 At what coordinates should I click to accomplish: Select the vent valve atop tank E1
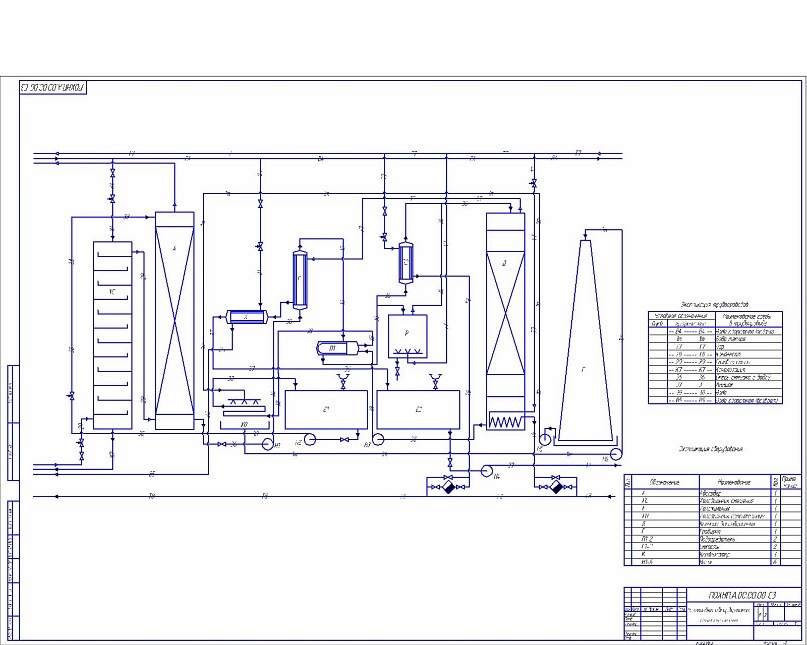tap(342, 382)
